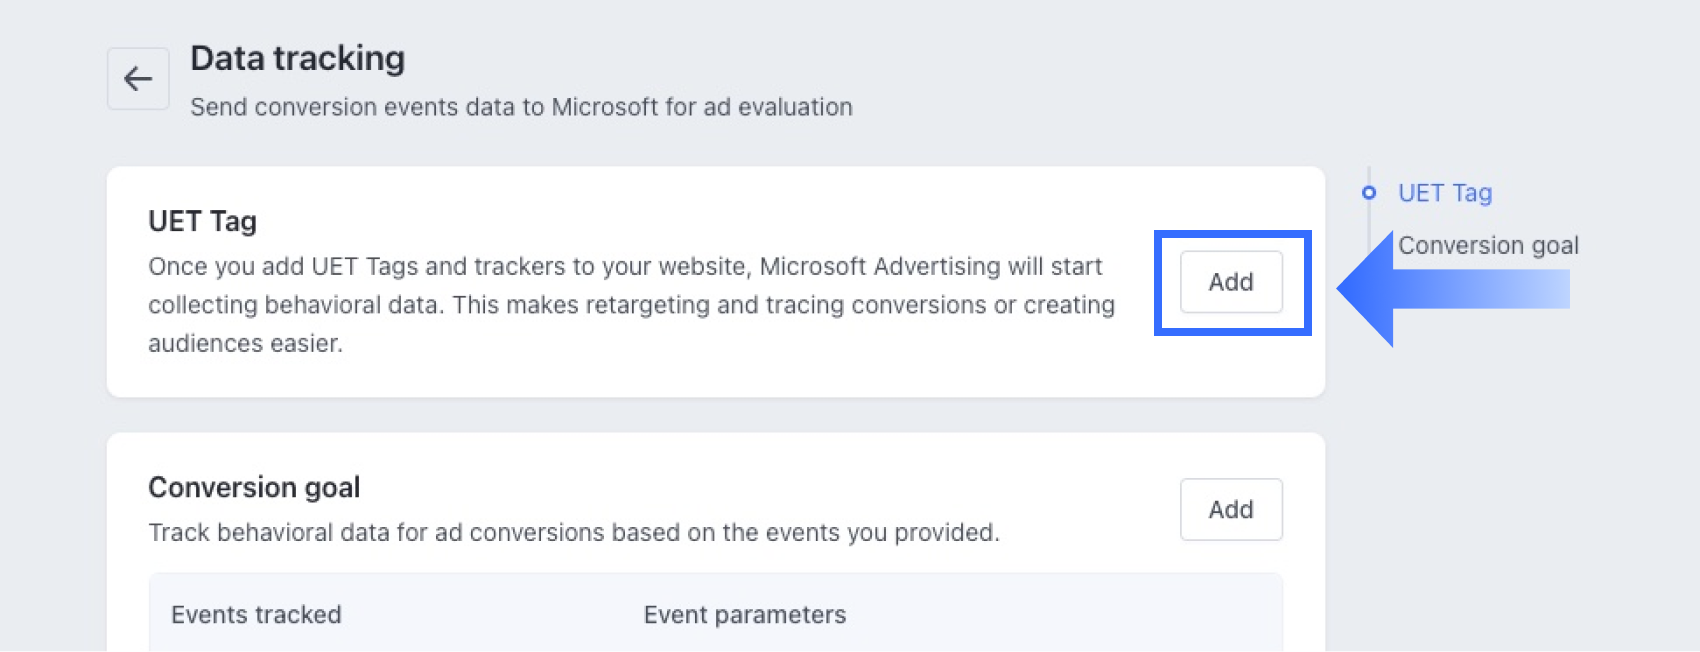The image size is (1700, 652).
Task: Select the Events tracked column header
Action: (256, 615)
